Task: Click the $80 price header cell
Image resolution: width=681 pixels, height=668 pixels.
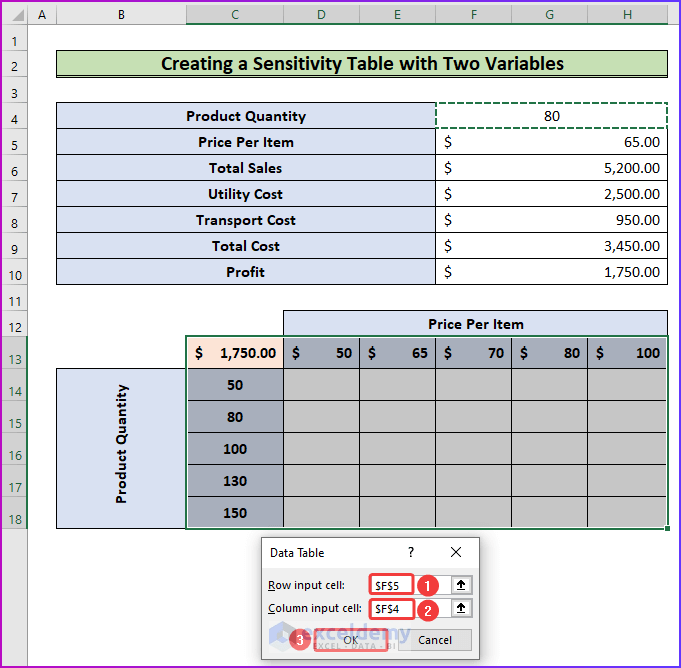Action: 549,353
